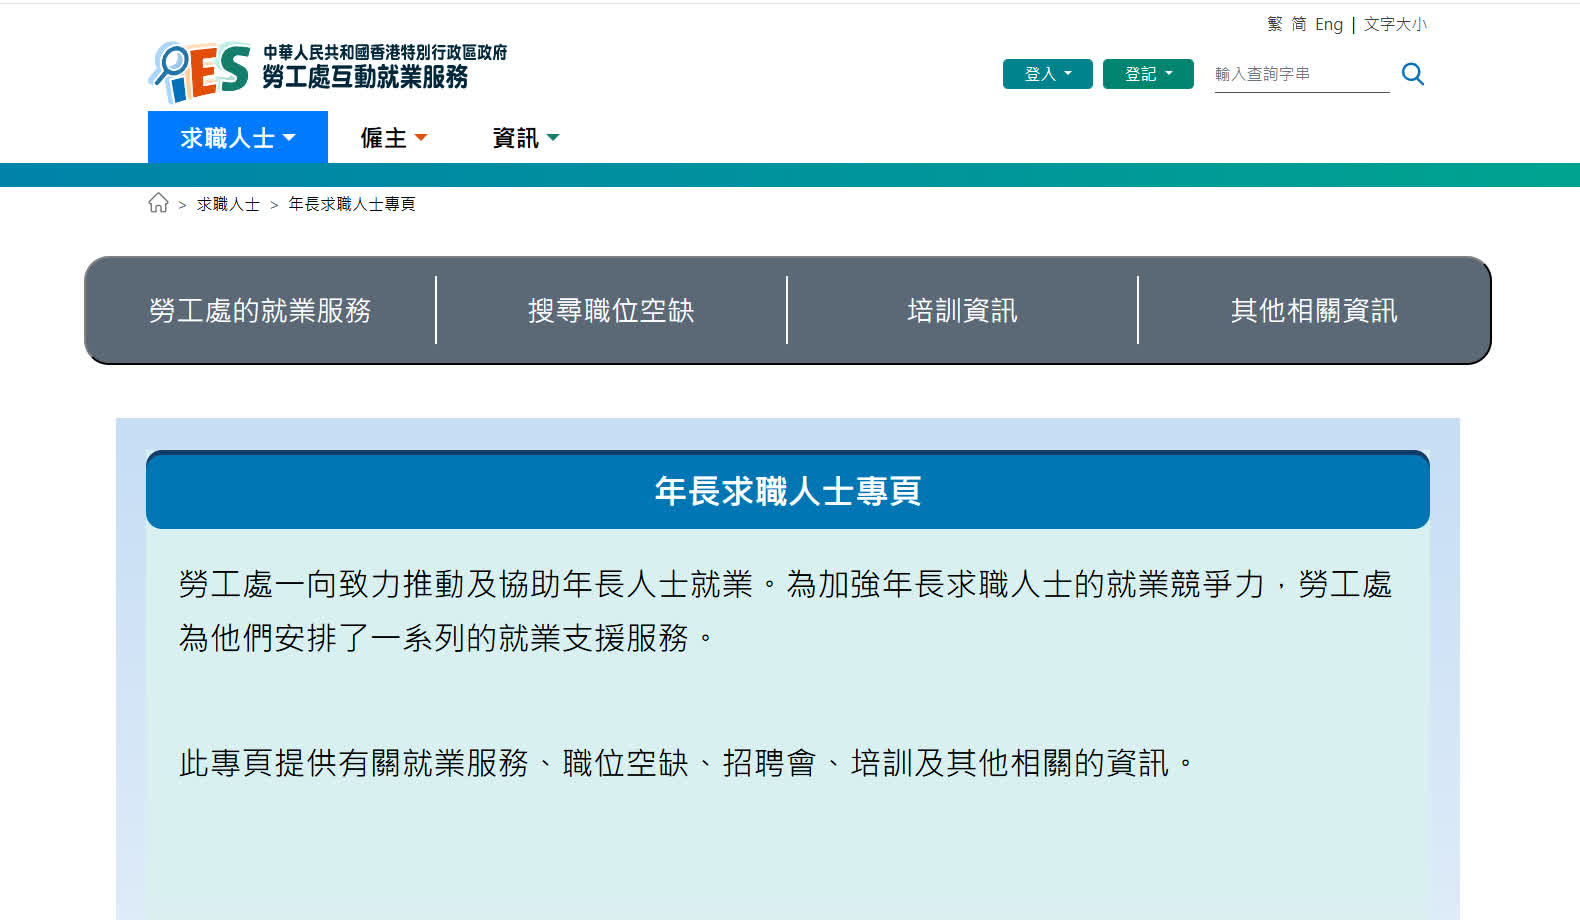Expand the 僱主 navigation menu
Screen dimensions: 1580x920
pos(393,138)
